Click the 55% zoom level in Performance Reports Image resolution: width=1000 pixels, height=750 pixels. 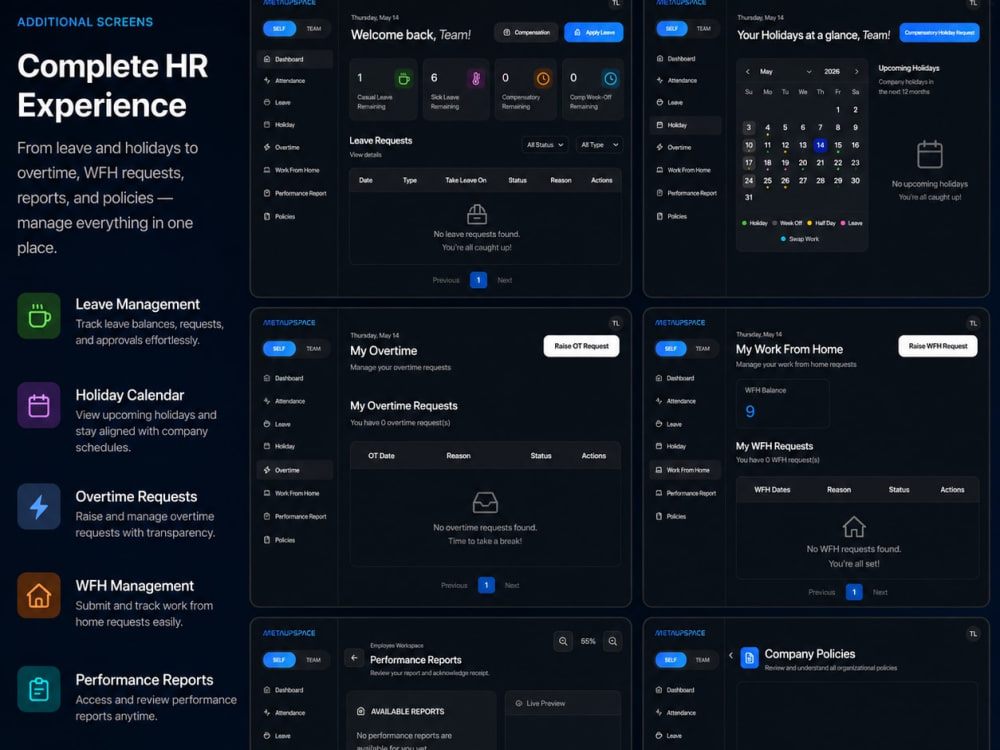click(588, 642)
